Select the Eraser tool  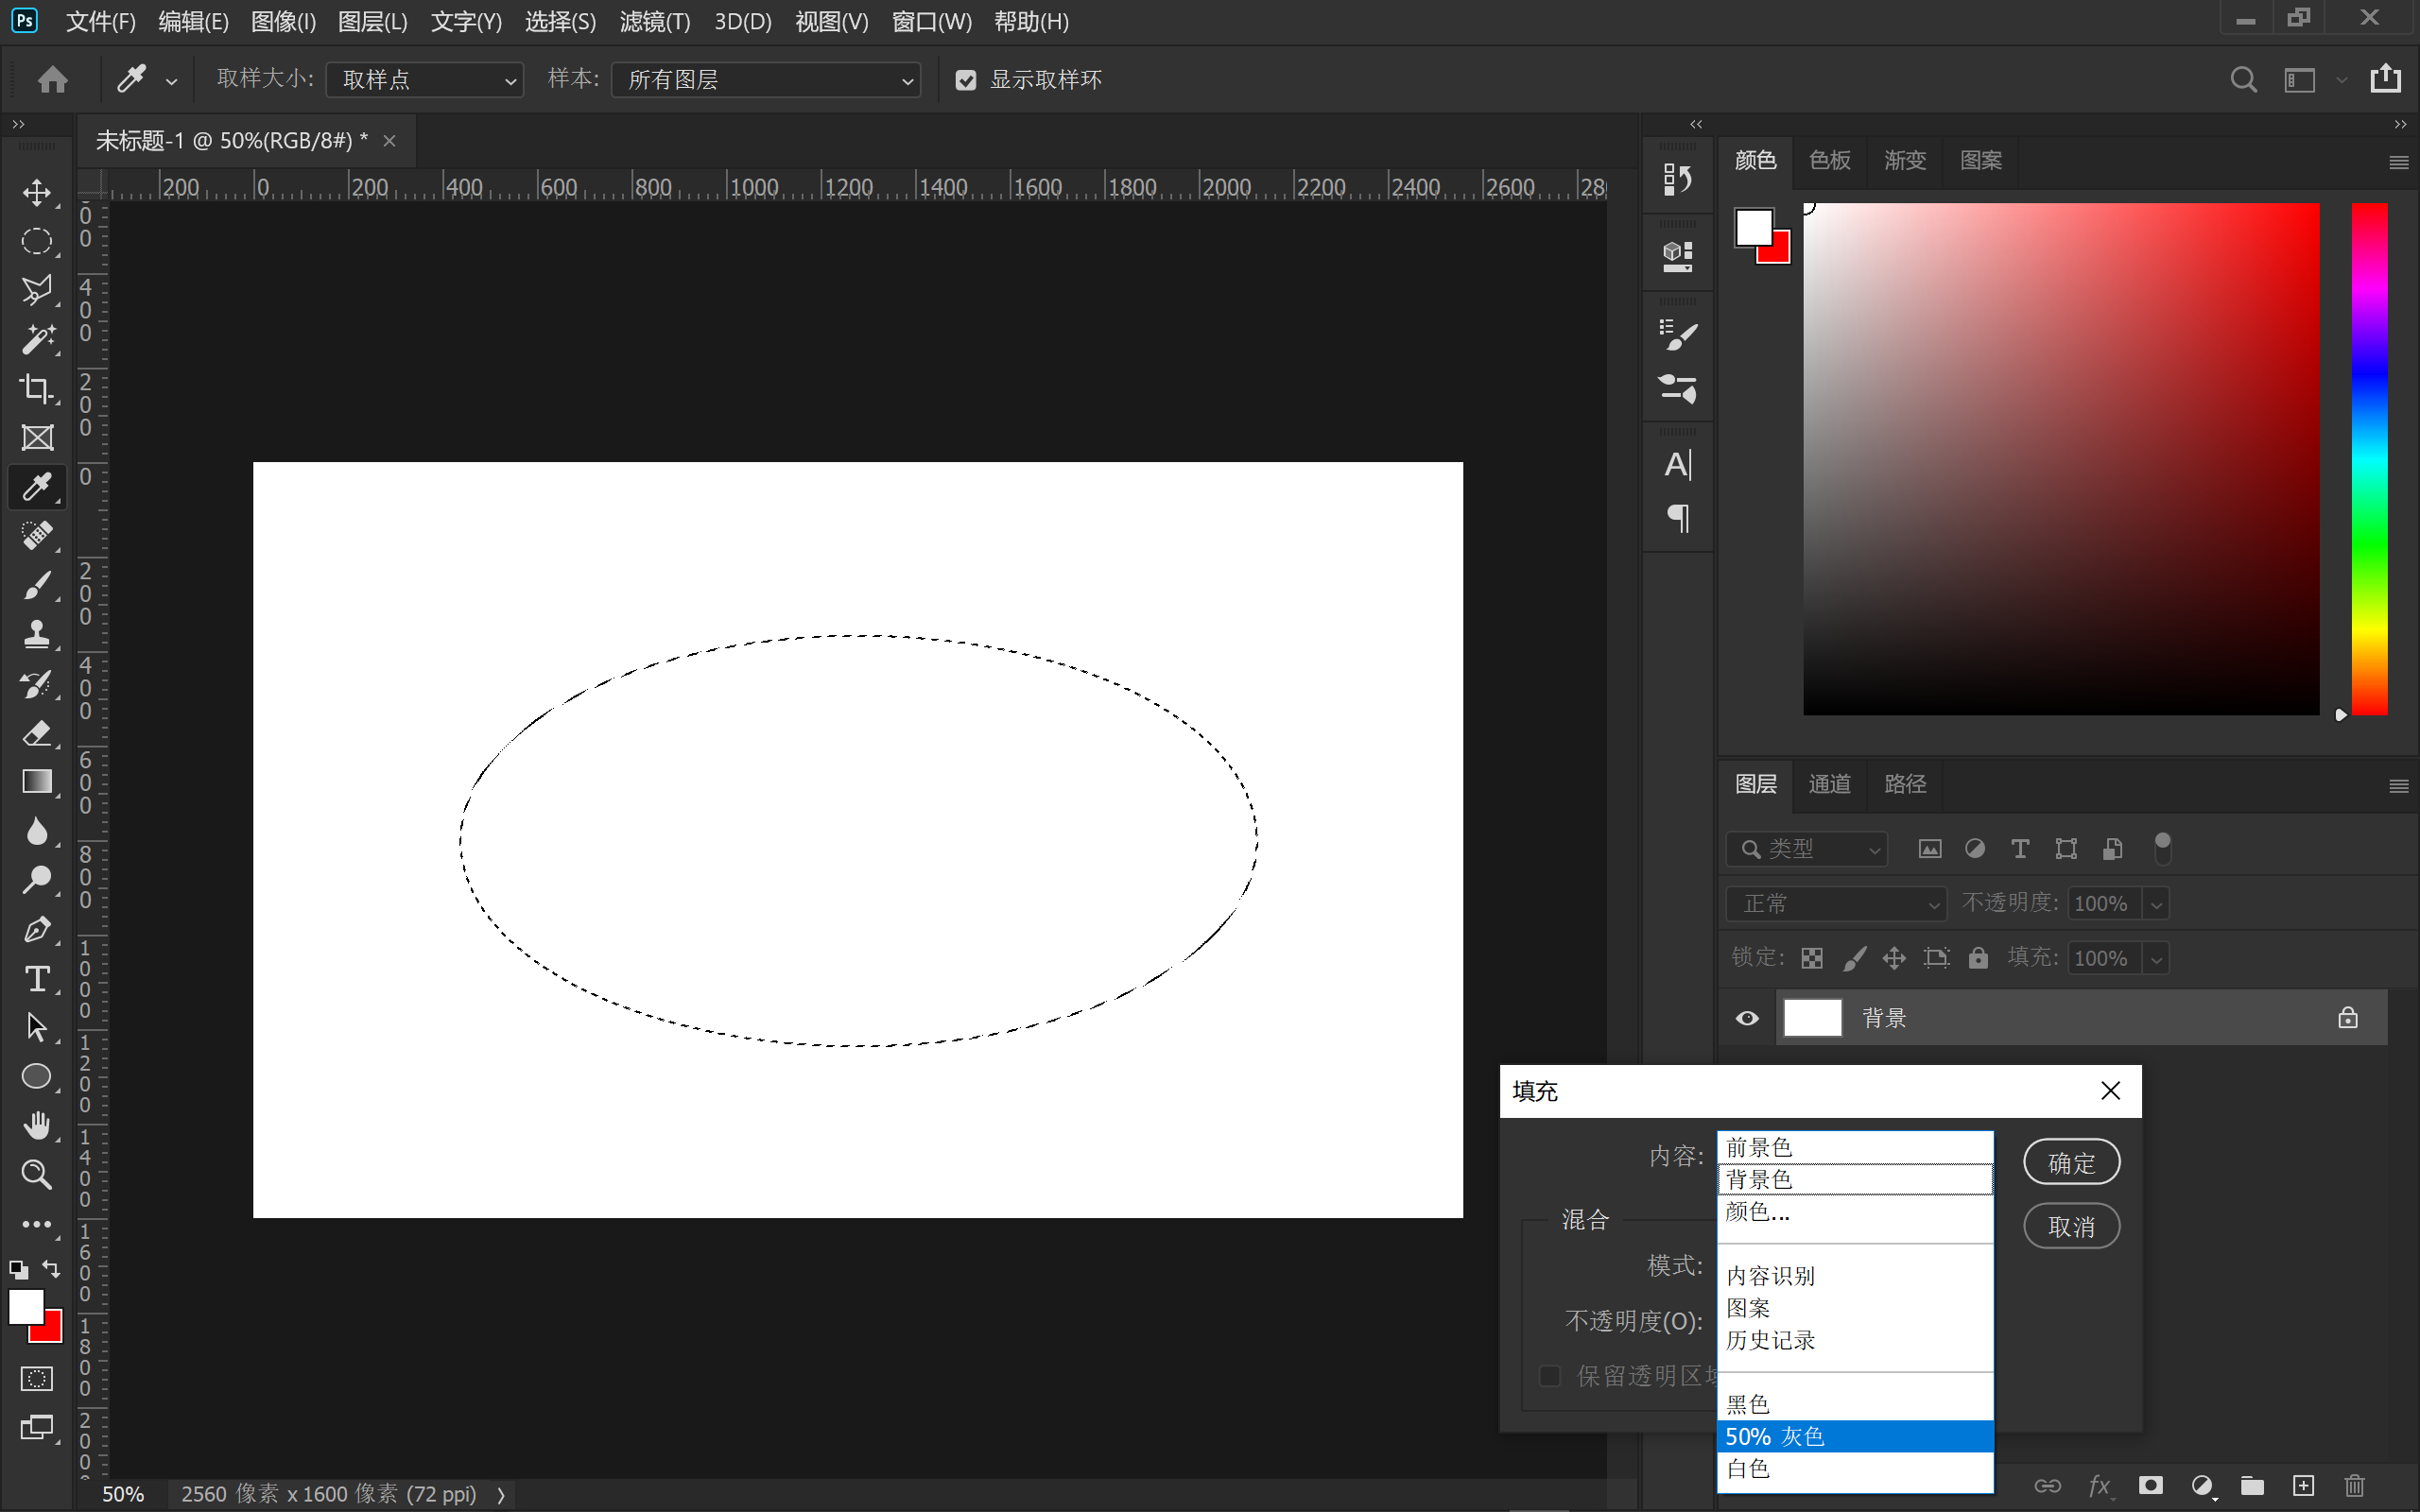pos(37,733)
